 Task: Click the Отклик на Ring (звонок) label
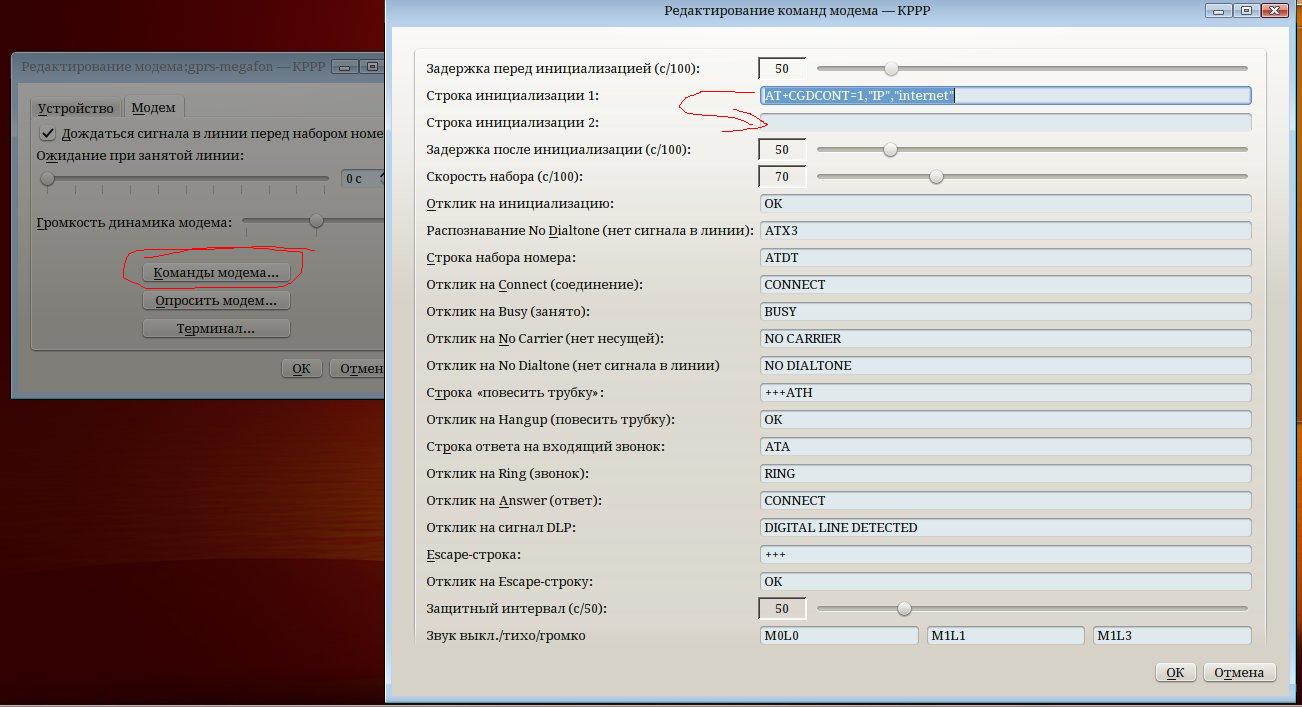coord(507,474)
